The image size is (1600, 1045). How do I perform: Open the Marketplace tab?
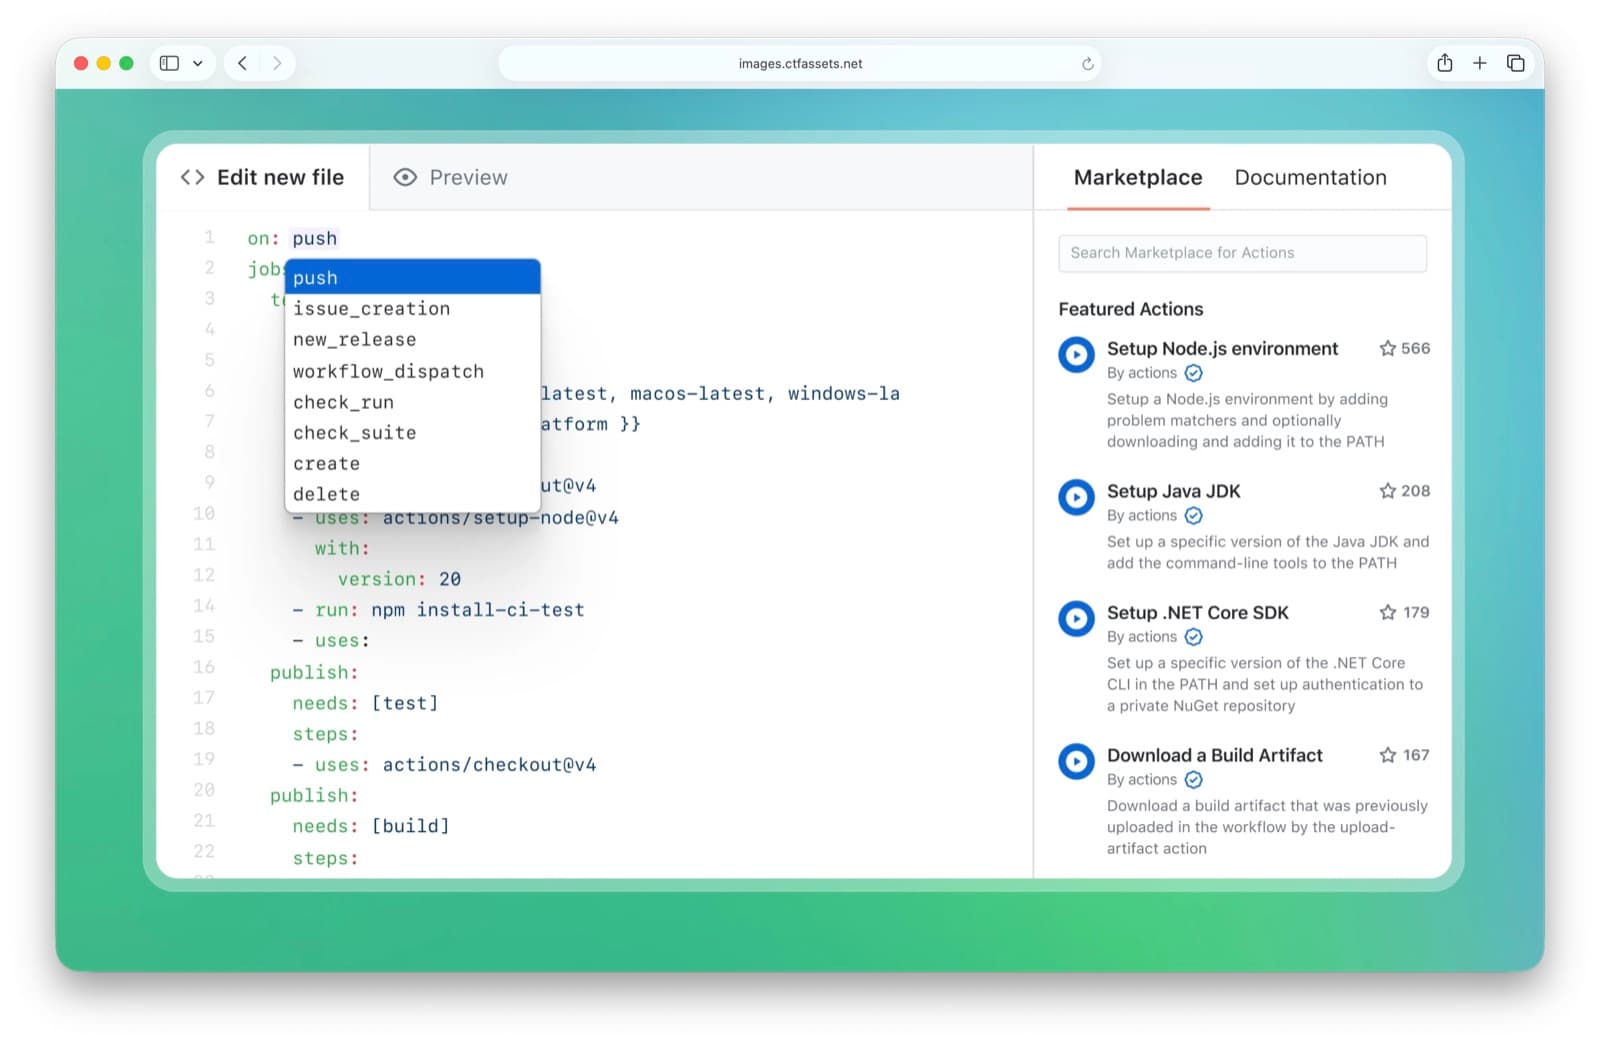tap(1138, 177)
